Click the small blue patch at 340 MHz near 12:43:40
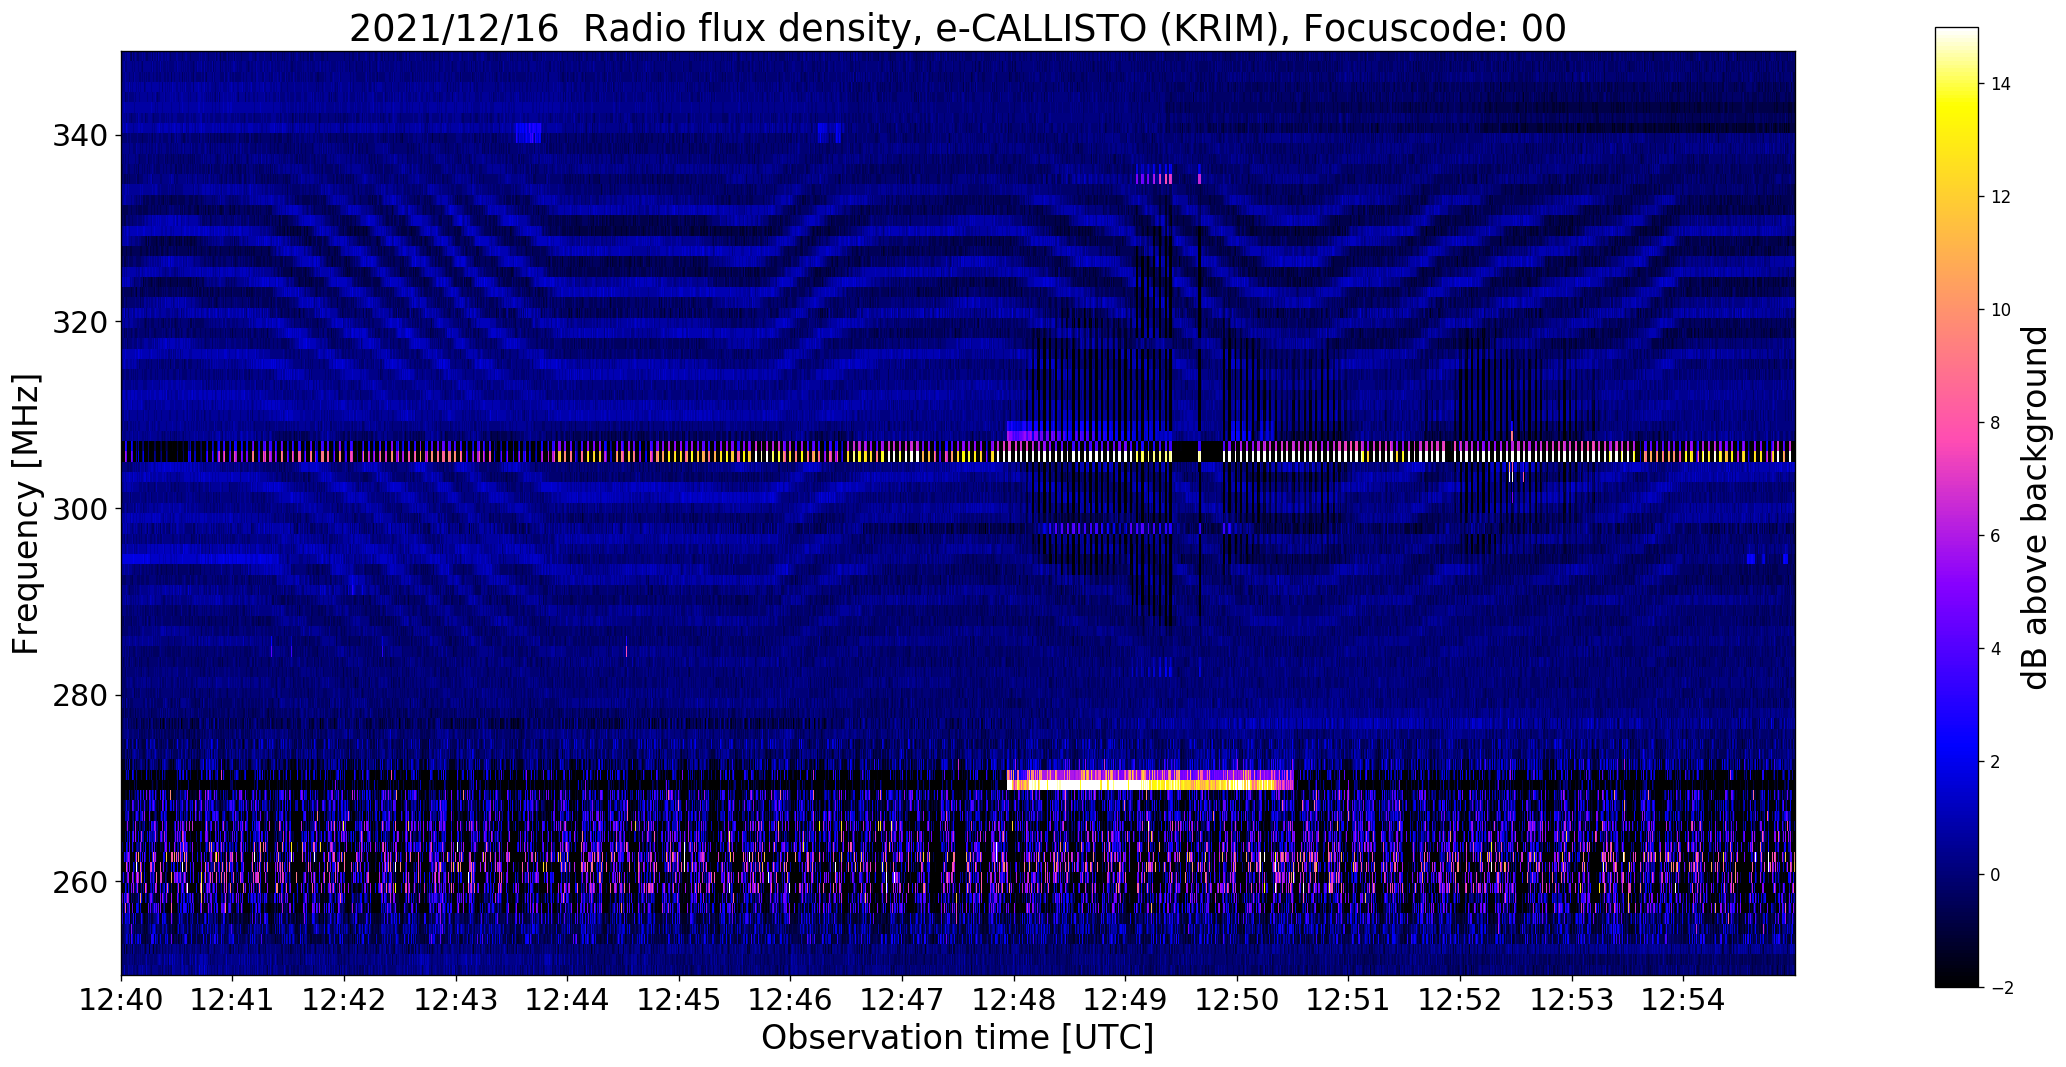 (529, 133)
